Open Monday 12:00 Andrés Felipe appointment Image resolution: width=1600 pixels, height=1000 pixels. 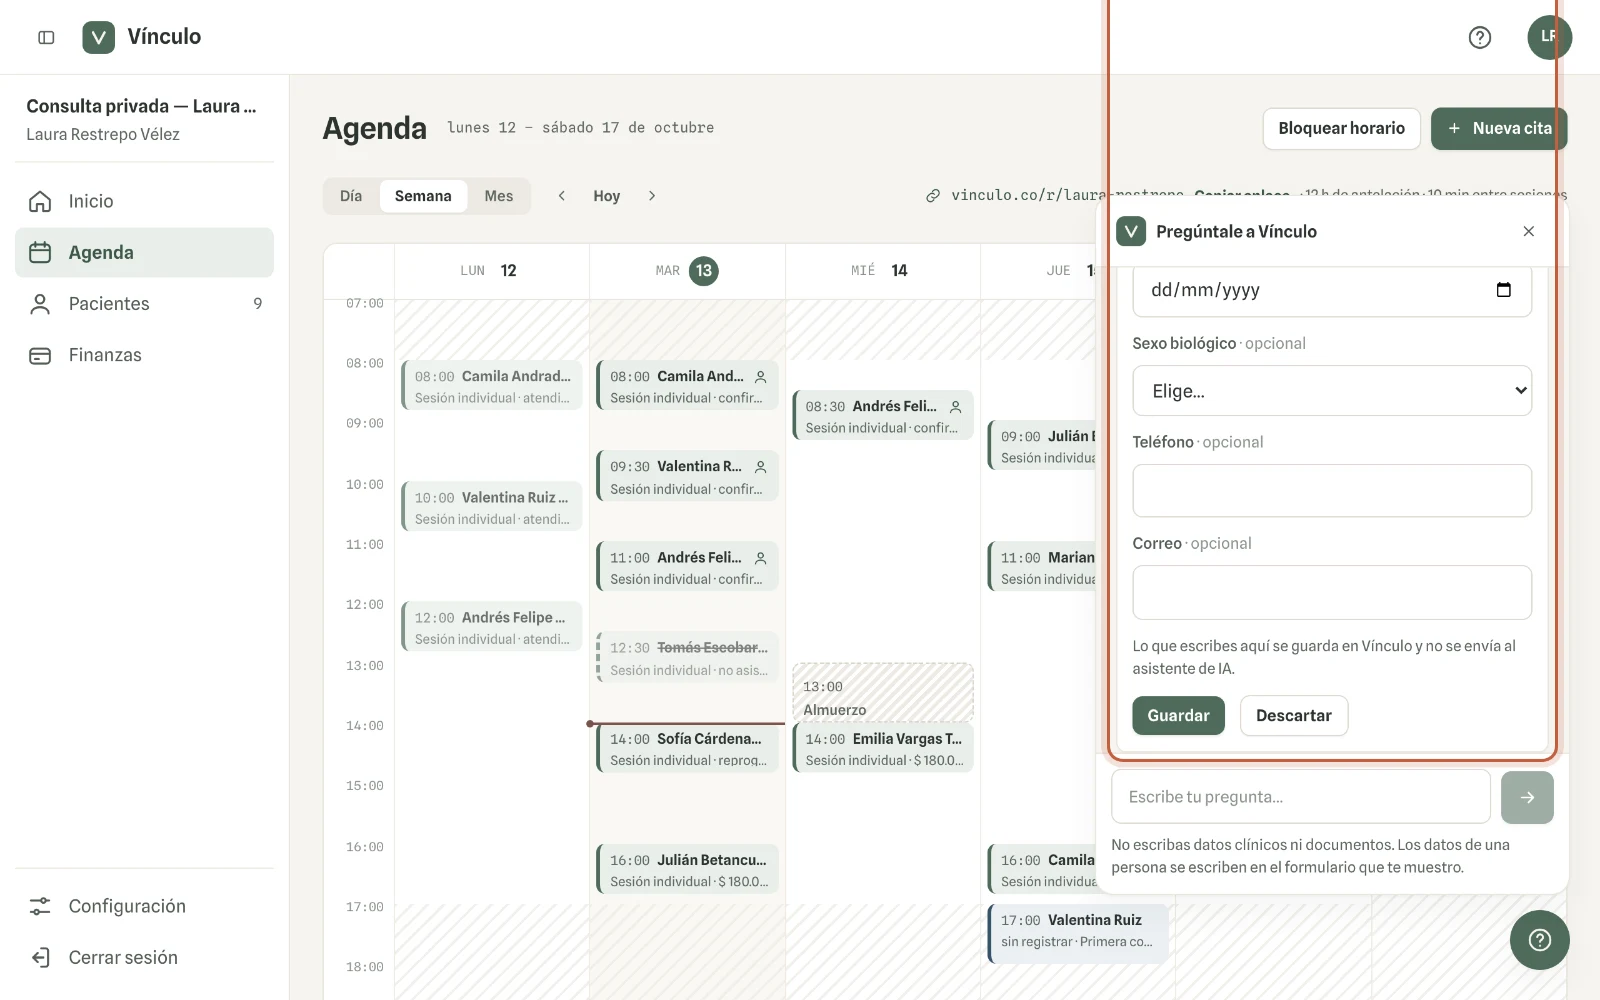point(492,627)
